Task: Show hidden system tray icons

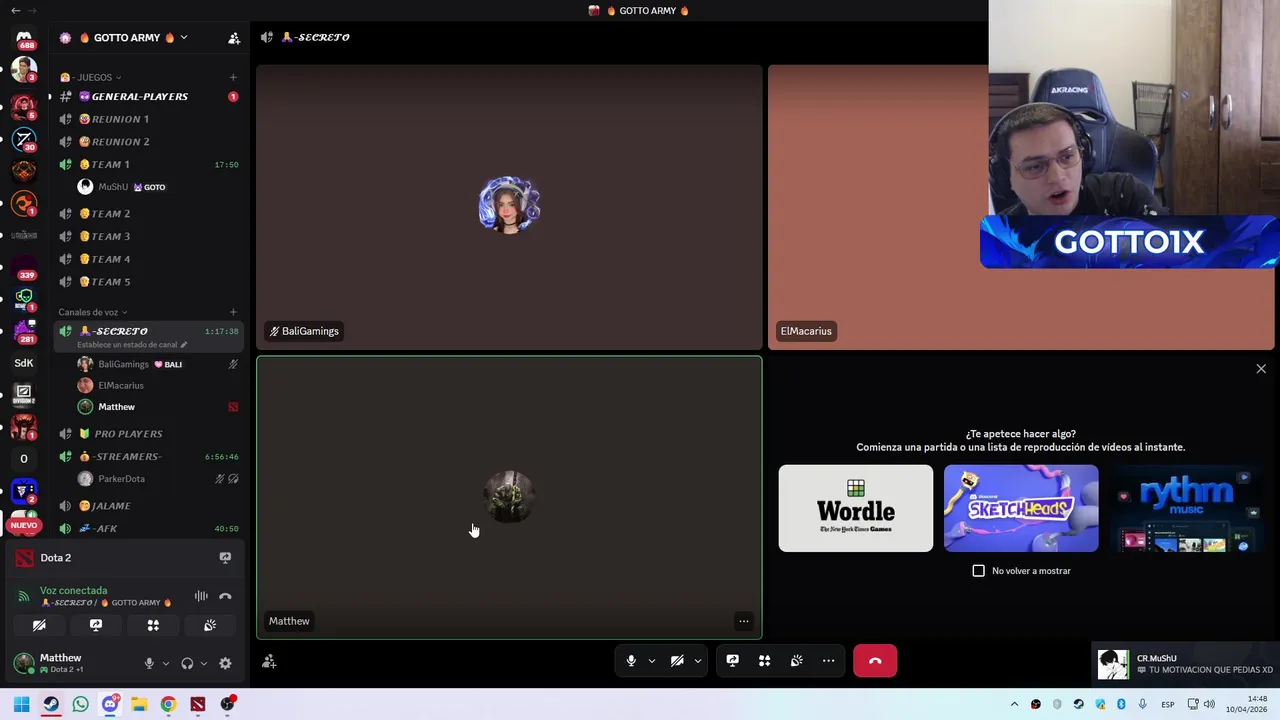Action: pyautogui.click(x=1014, y=704)
